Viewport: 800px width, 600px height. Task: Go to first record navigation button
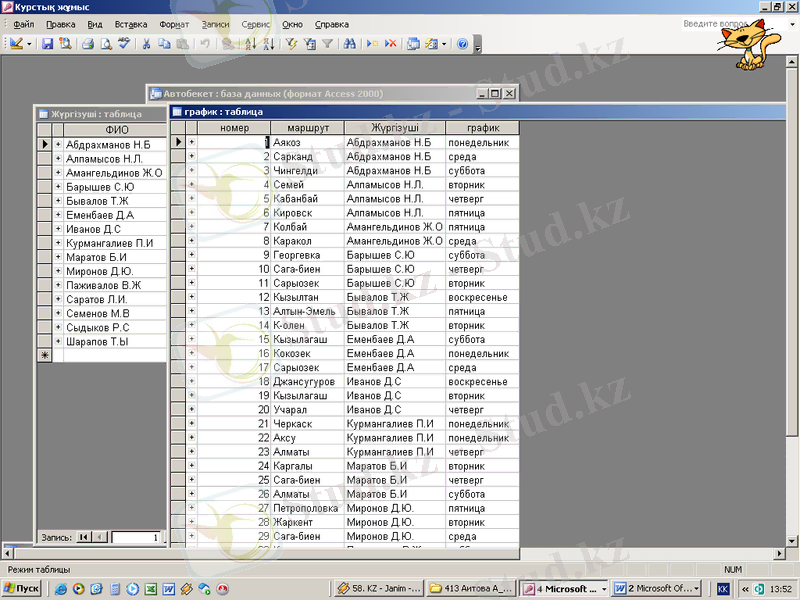(x=83, y=538)
